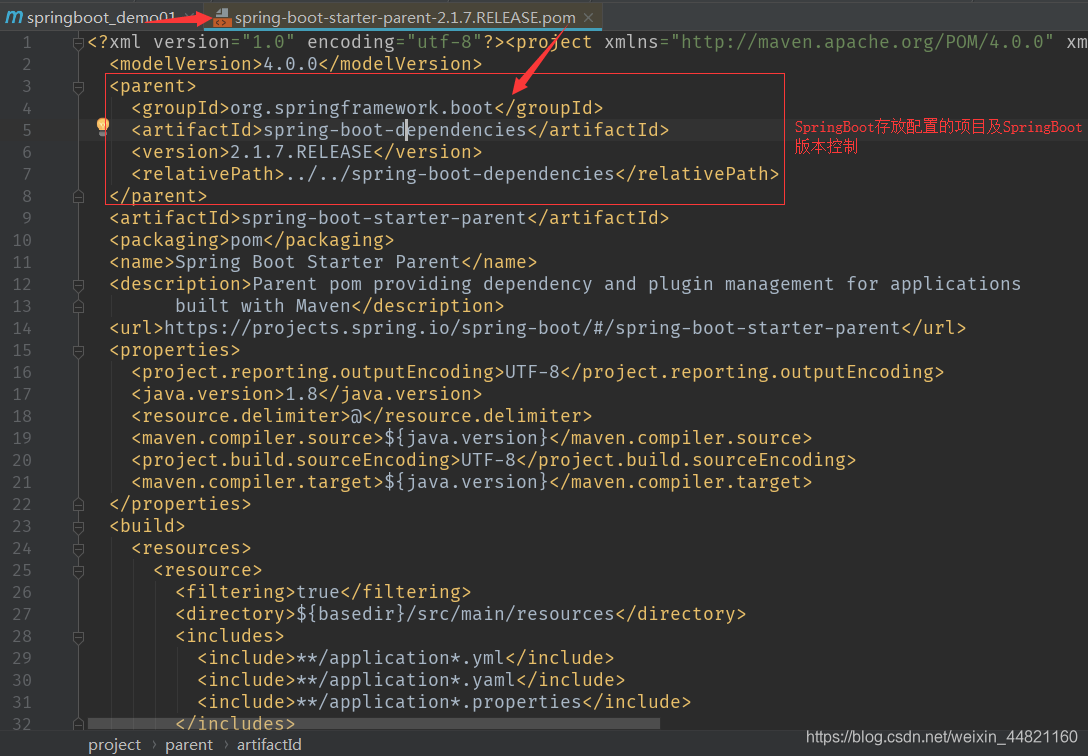Click the description end fold marker on line 13

point(78,307)
